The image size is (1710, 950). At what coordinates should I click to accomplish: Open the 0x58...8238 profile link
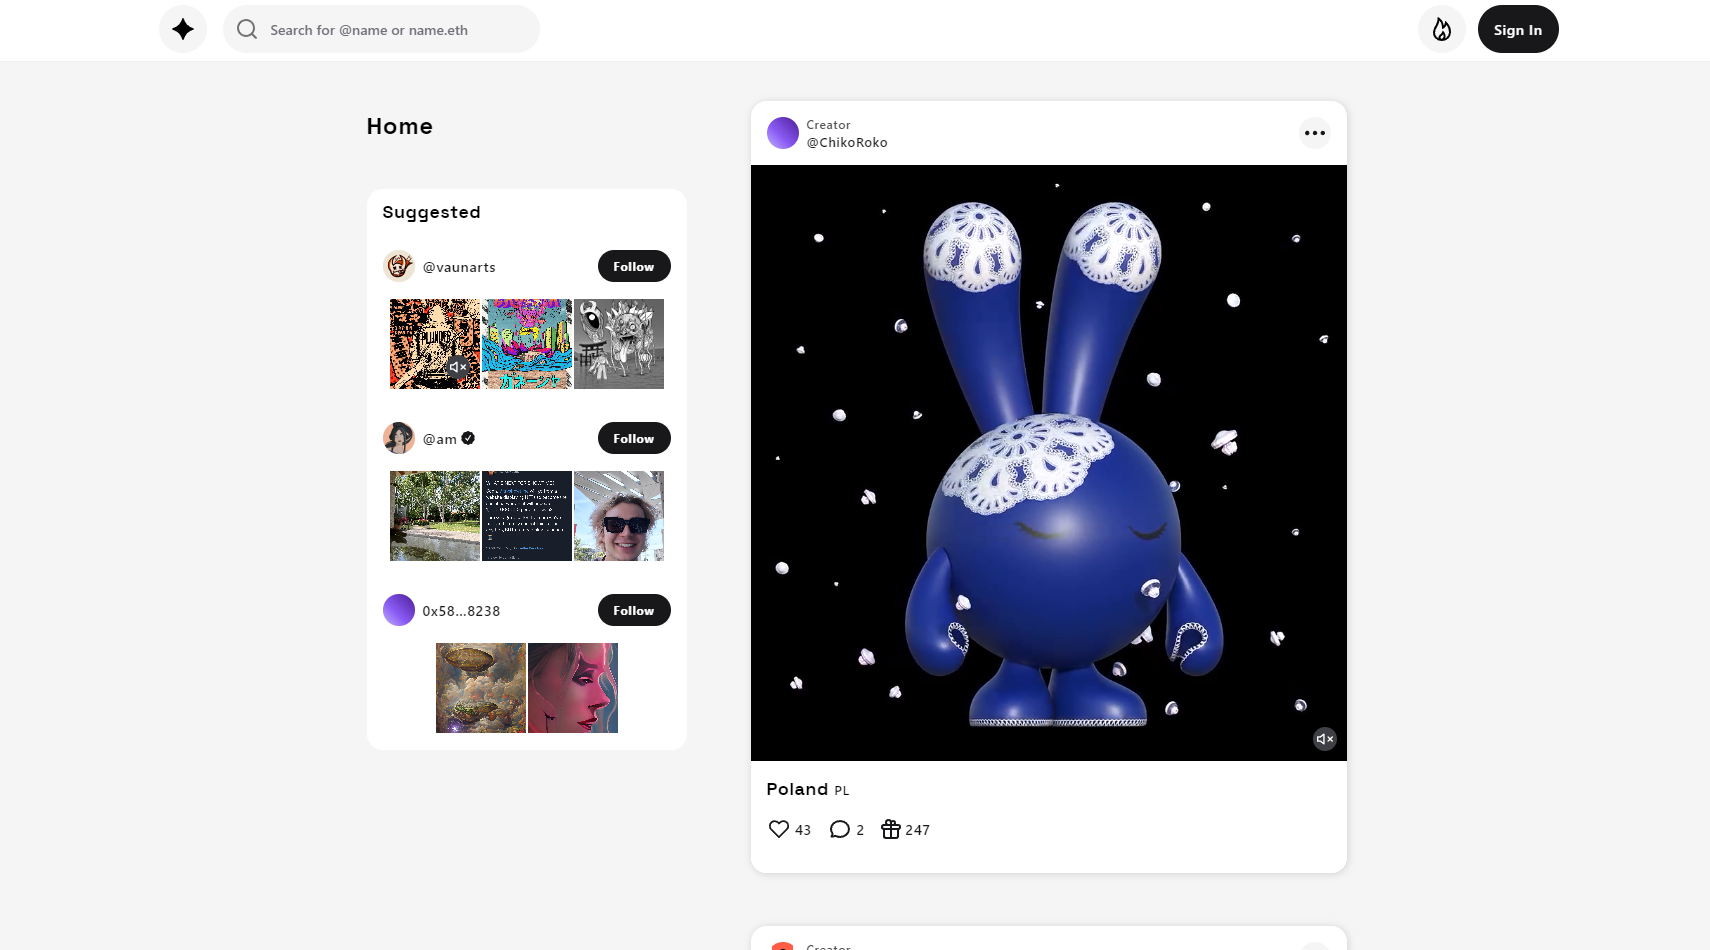[461, 611]
